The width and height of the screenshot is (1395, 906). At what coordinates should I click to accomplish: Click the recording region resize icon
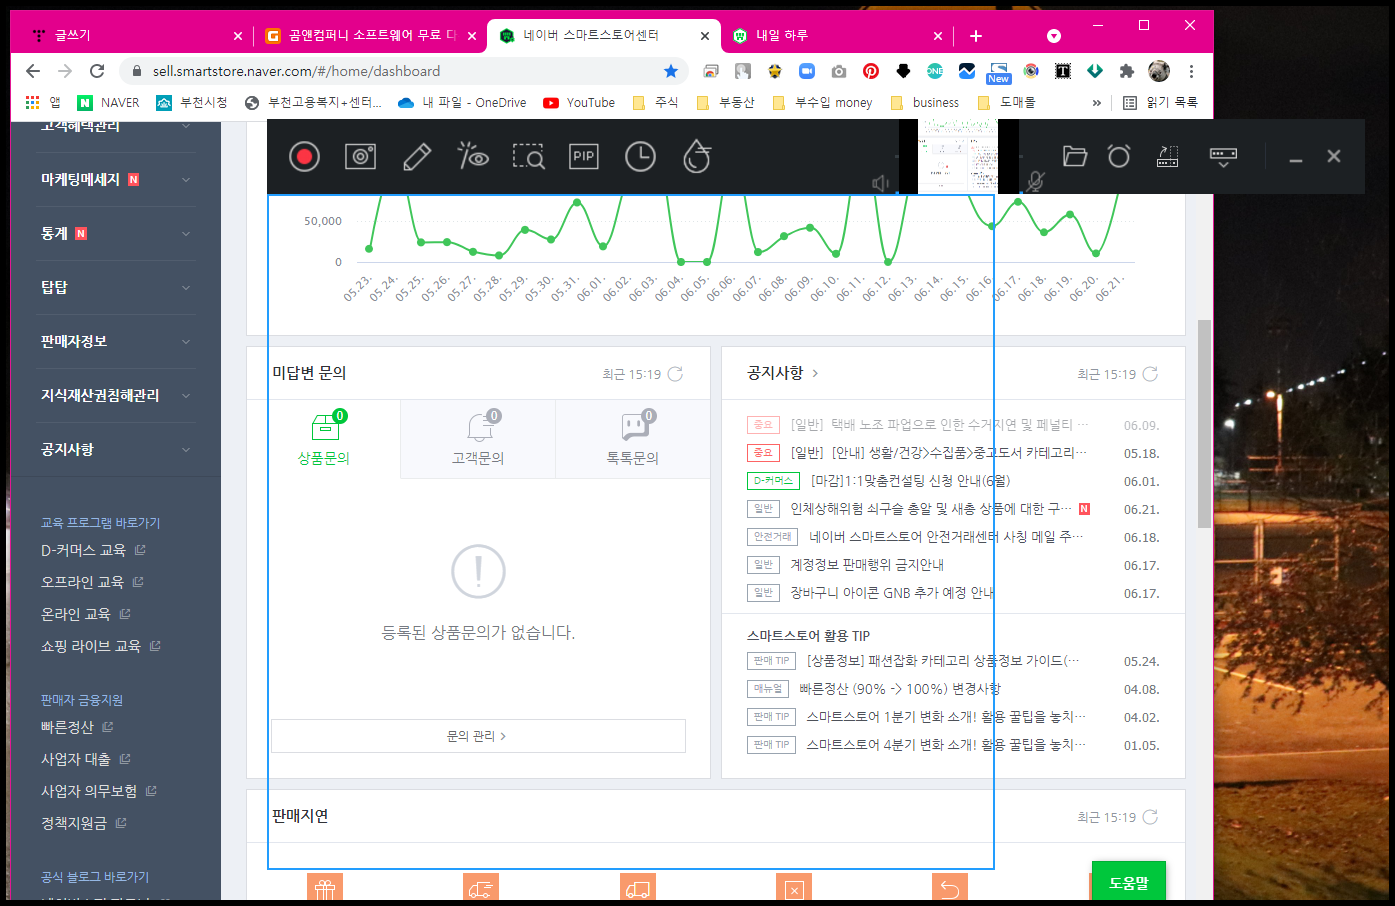pos(1167,156)
